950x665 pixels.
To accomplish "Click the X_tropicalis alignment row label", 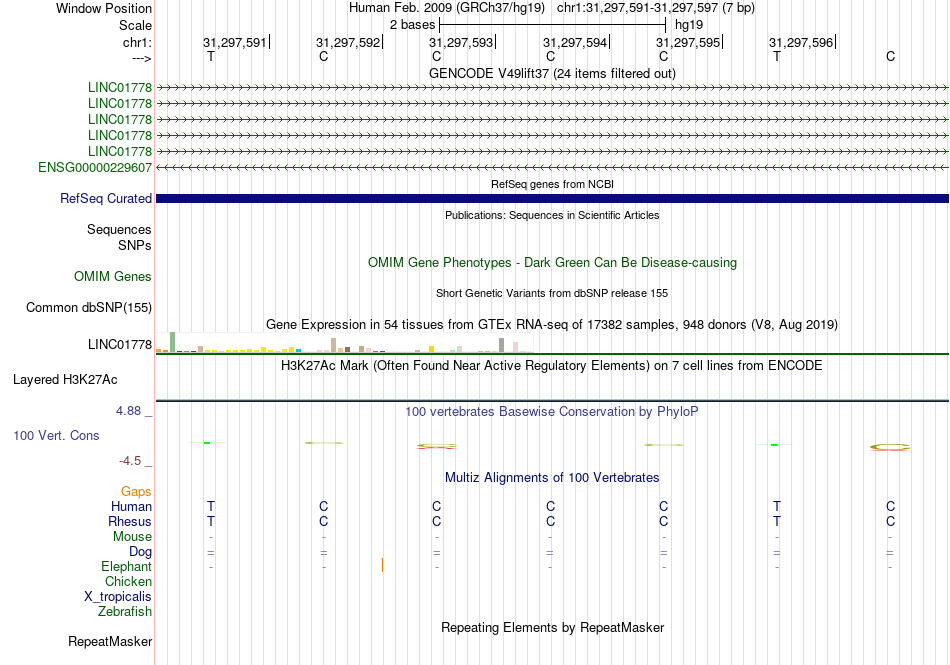I will tap(118, 597).
